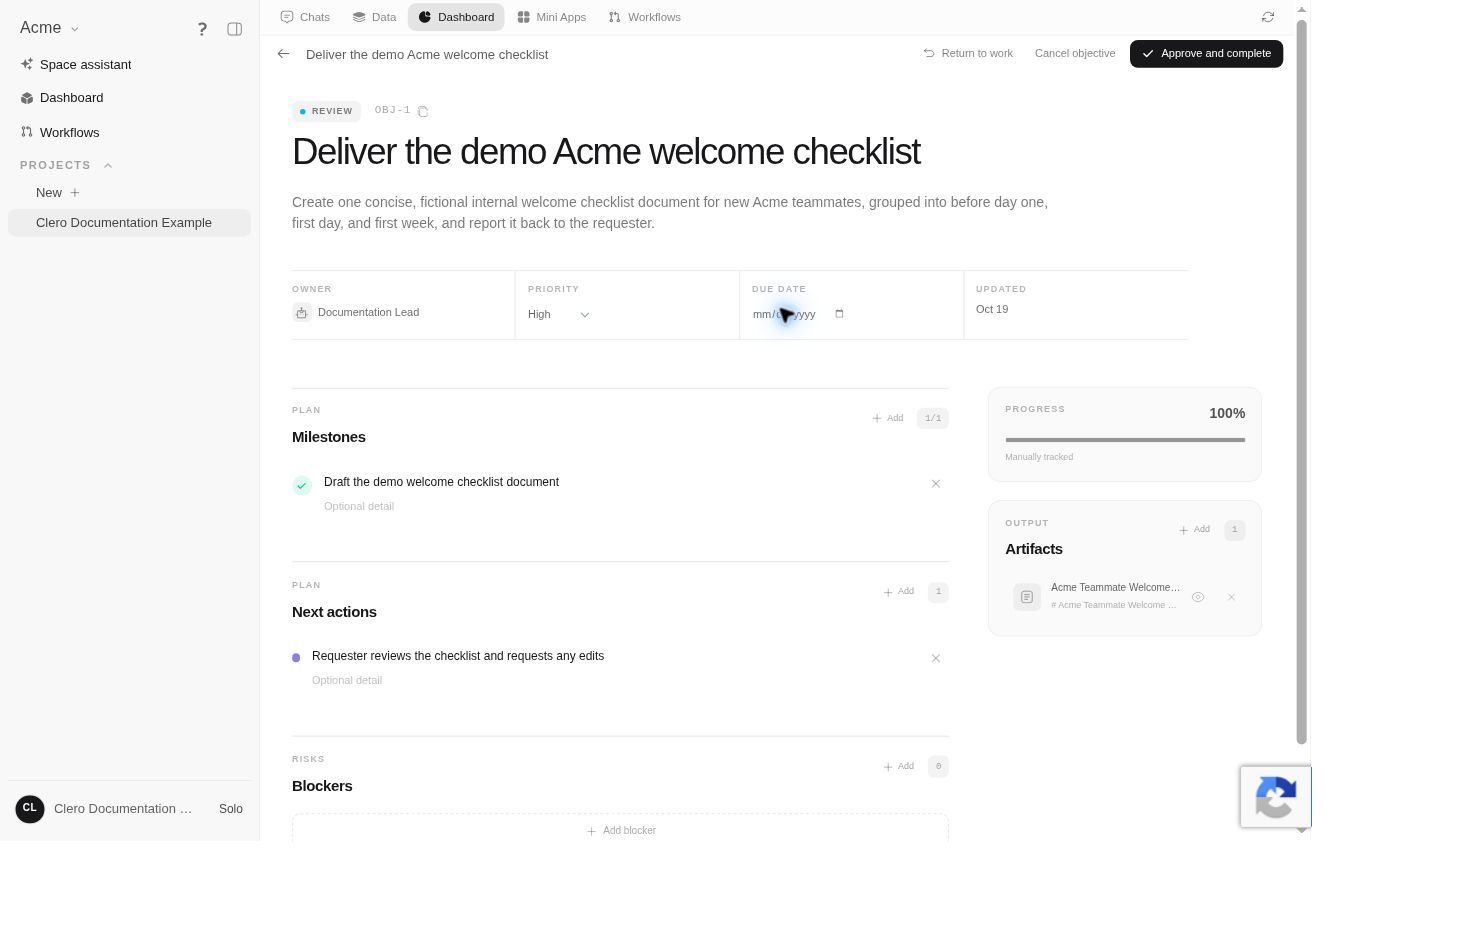Image resolution: width=1457 pixels, height=934 pixels.
Task: Copy the OBJ-1 identifier
Action: coord(423,111)
